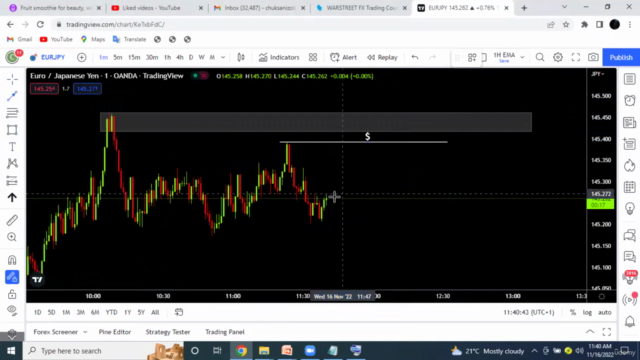Toggle stay in drawing mode

(12, 277)
